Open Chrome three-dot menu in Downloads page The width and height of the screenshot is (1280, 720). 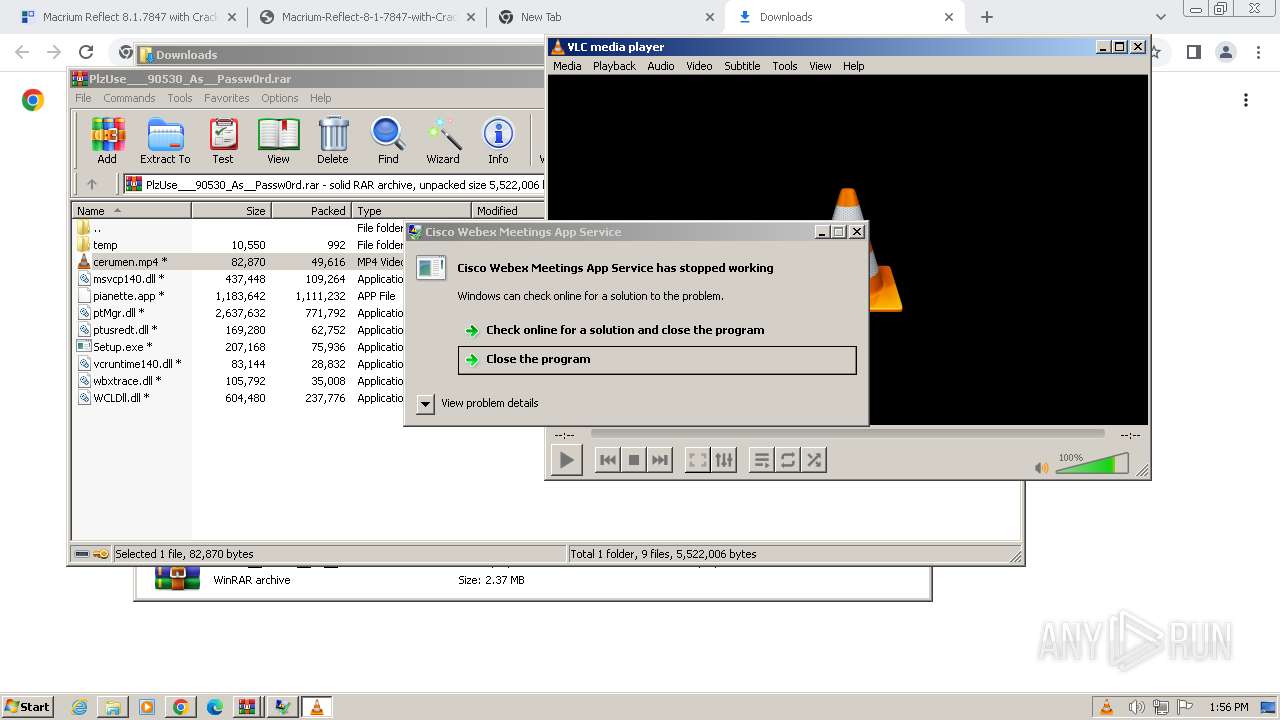pos(1246,100)
